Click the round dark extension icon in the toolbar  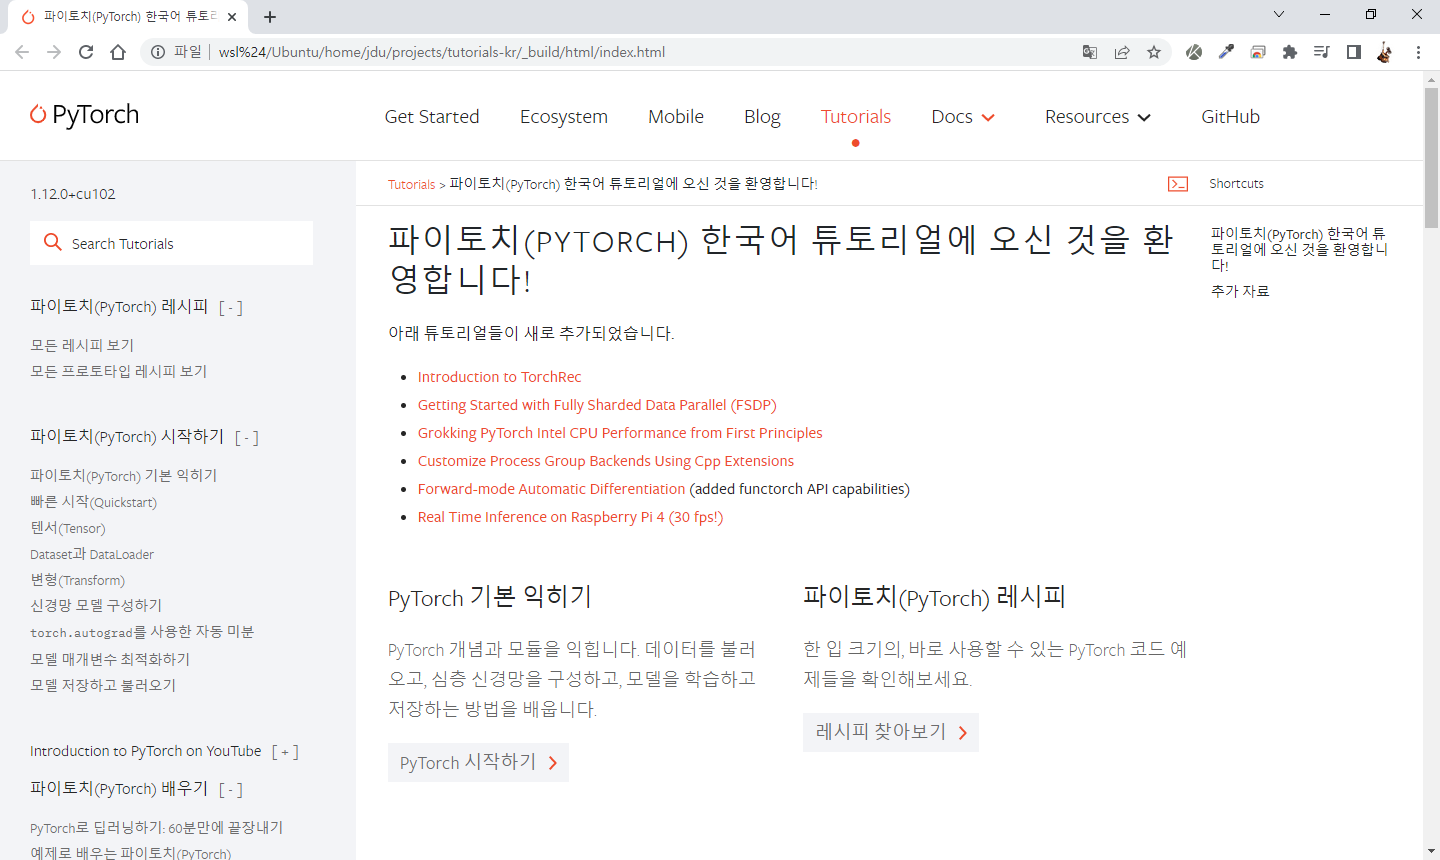click(1194, 52)
